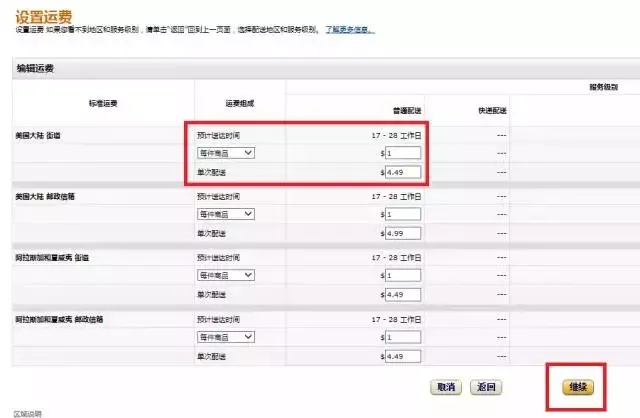This screenshot has width=640, height=418.
Task: Open 每件商品 dropdown for 美国大陆 街道
Action: pyautogui.click(x=226, y=153)
